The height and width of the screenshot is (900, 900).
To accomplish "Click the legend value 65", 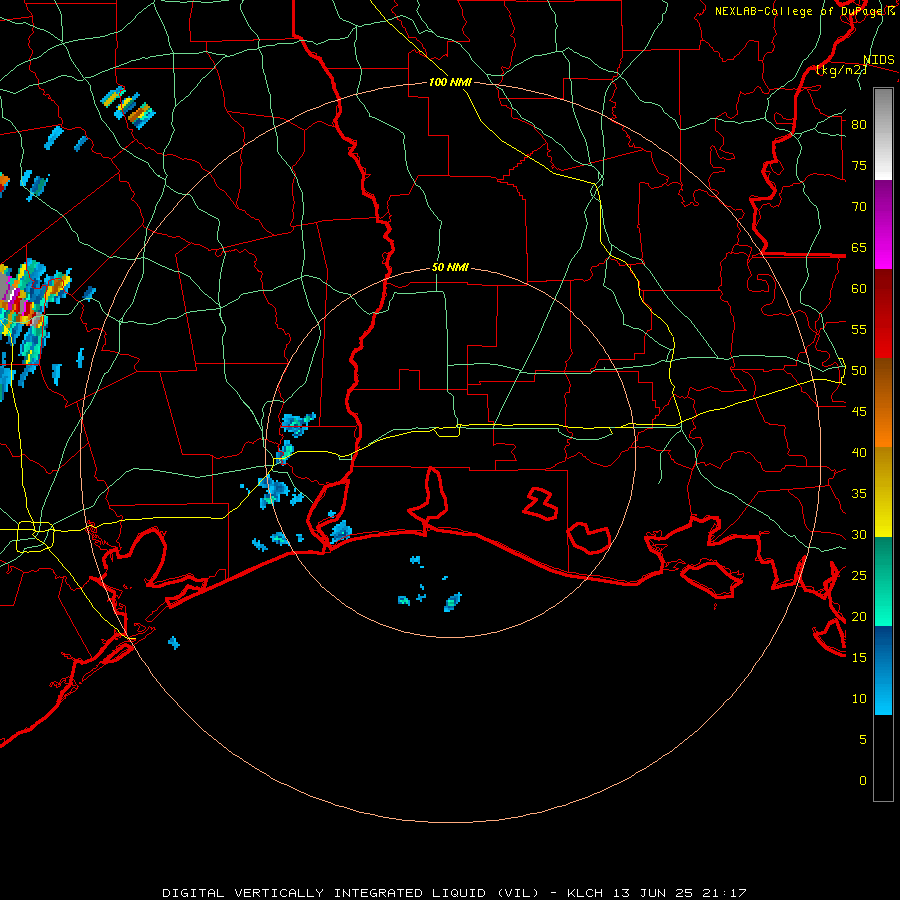I will [x=859, y=247].
